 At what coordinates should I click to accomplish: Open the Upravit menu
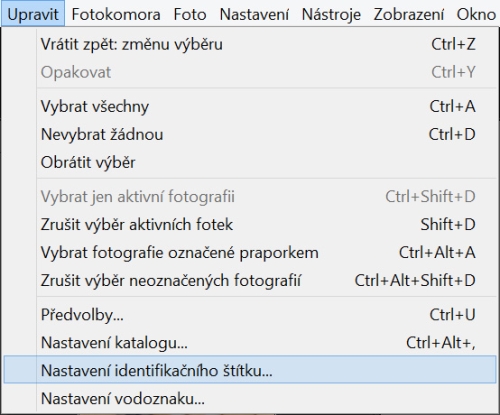click(33, 14)
